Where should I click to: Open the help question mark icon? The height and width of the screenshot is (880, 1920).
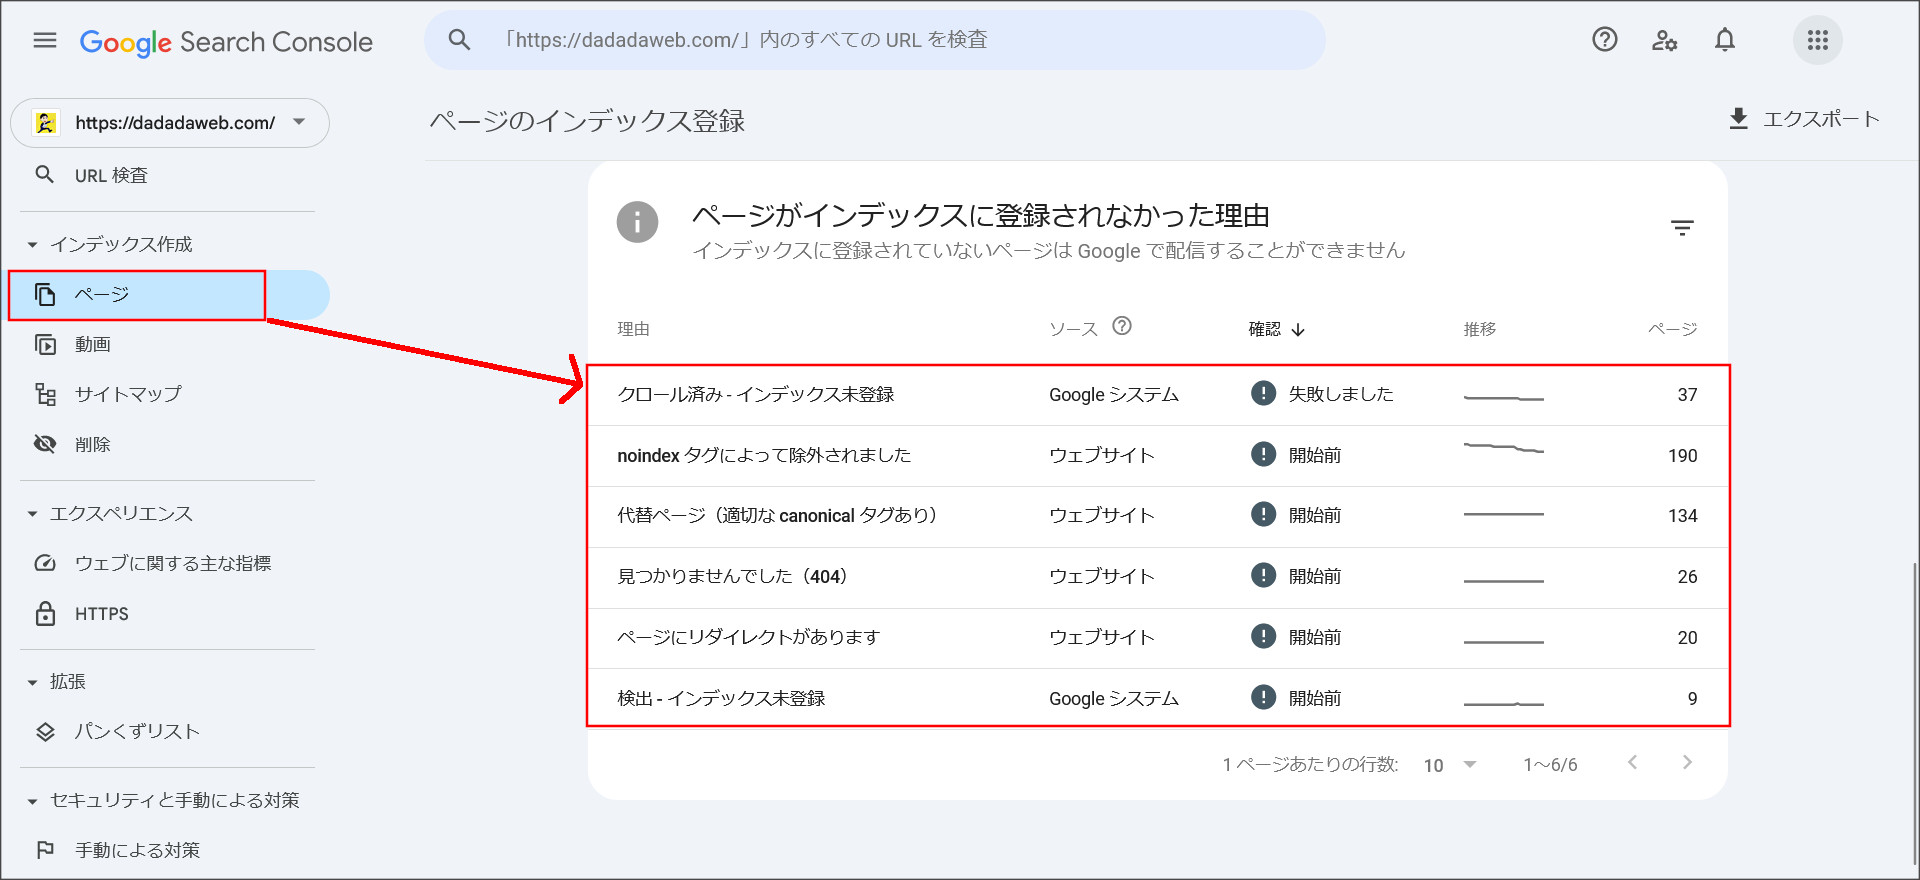pyautogui.click(x=1605, y=40)
